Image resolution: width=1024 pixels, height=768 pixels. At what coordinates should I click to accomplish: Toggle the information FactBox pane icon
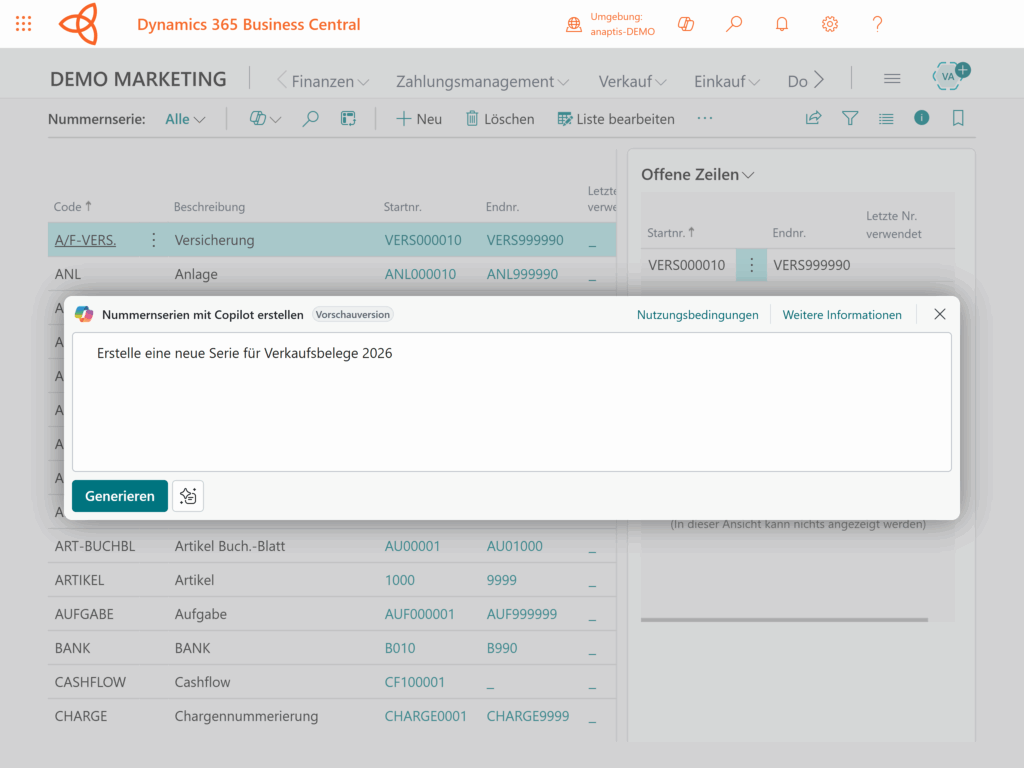point(922,118)
